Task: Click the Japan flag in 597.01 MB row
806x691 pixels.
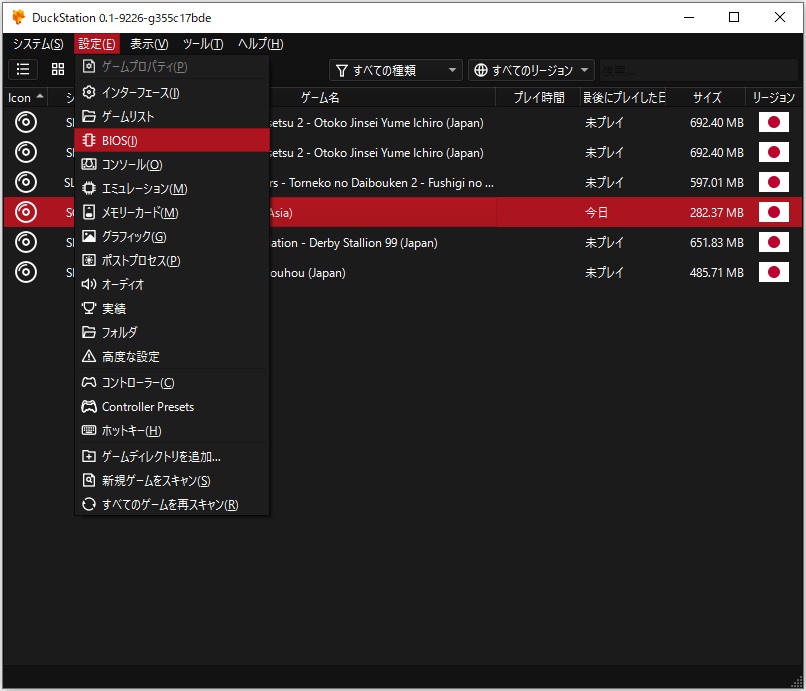Action: (774, 182)
